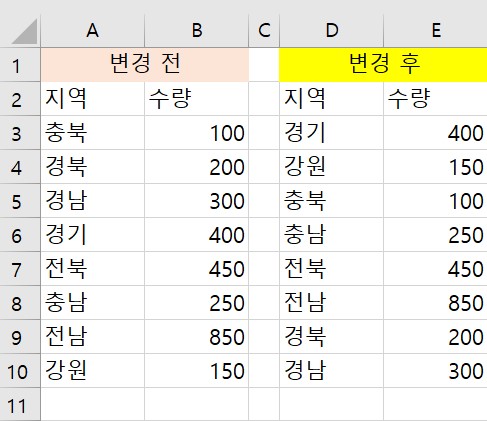Screen dimensions: 487x421
Task: Select cell A5 with 경남
Action: tap(93, 201)
